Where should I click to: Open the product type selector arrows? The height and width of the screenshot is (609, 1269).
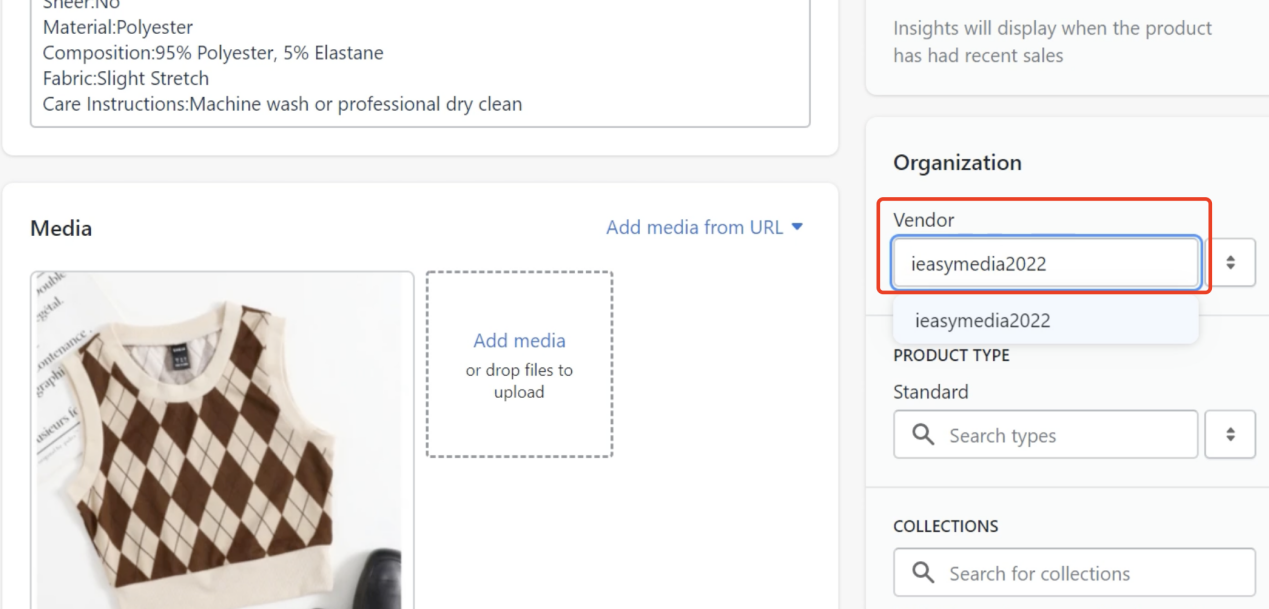click(x=1230, y=435)
